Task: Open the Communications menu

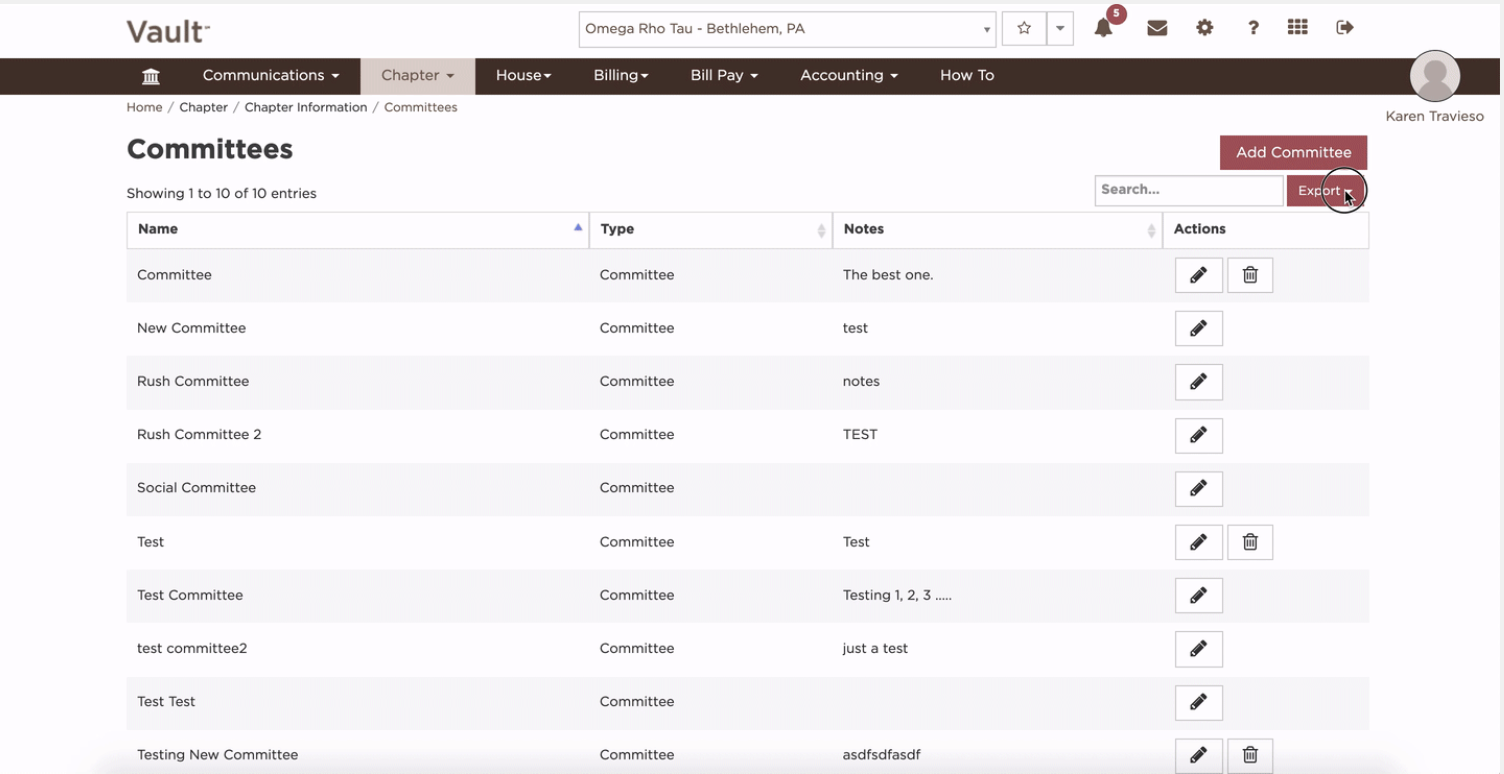Action: pos(271,76)
